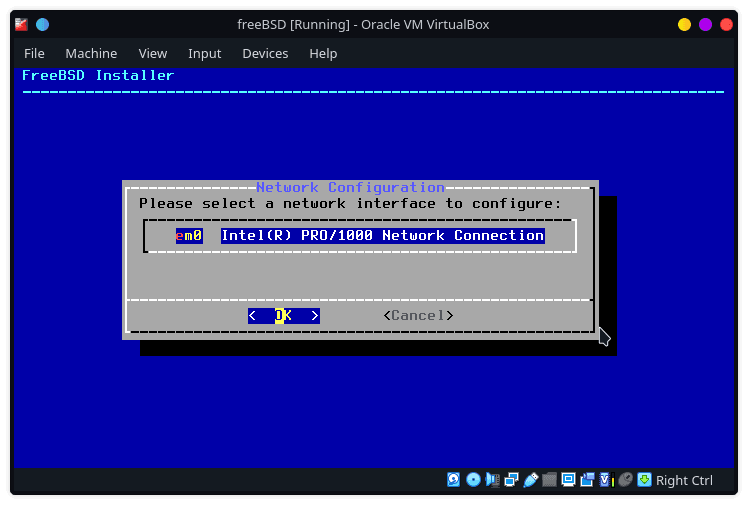748x505 pixels.
Task: Click the Cancel button in the dialog
Action: point(418,316)
